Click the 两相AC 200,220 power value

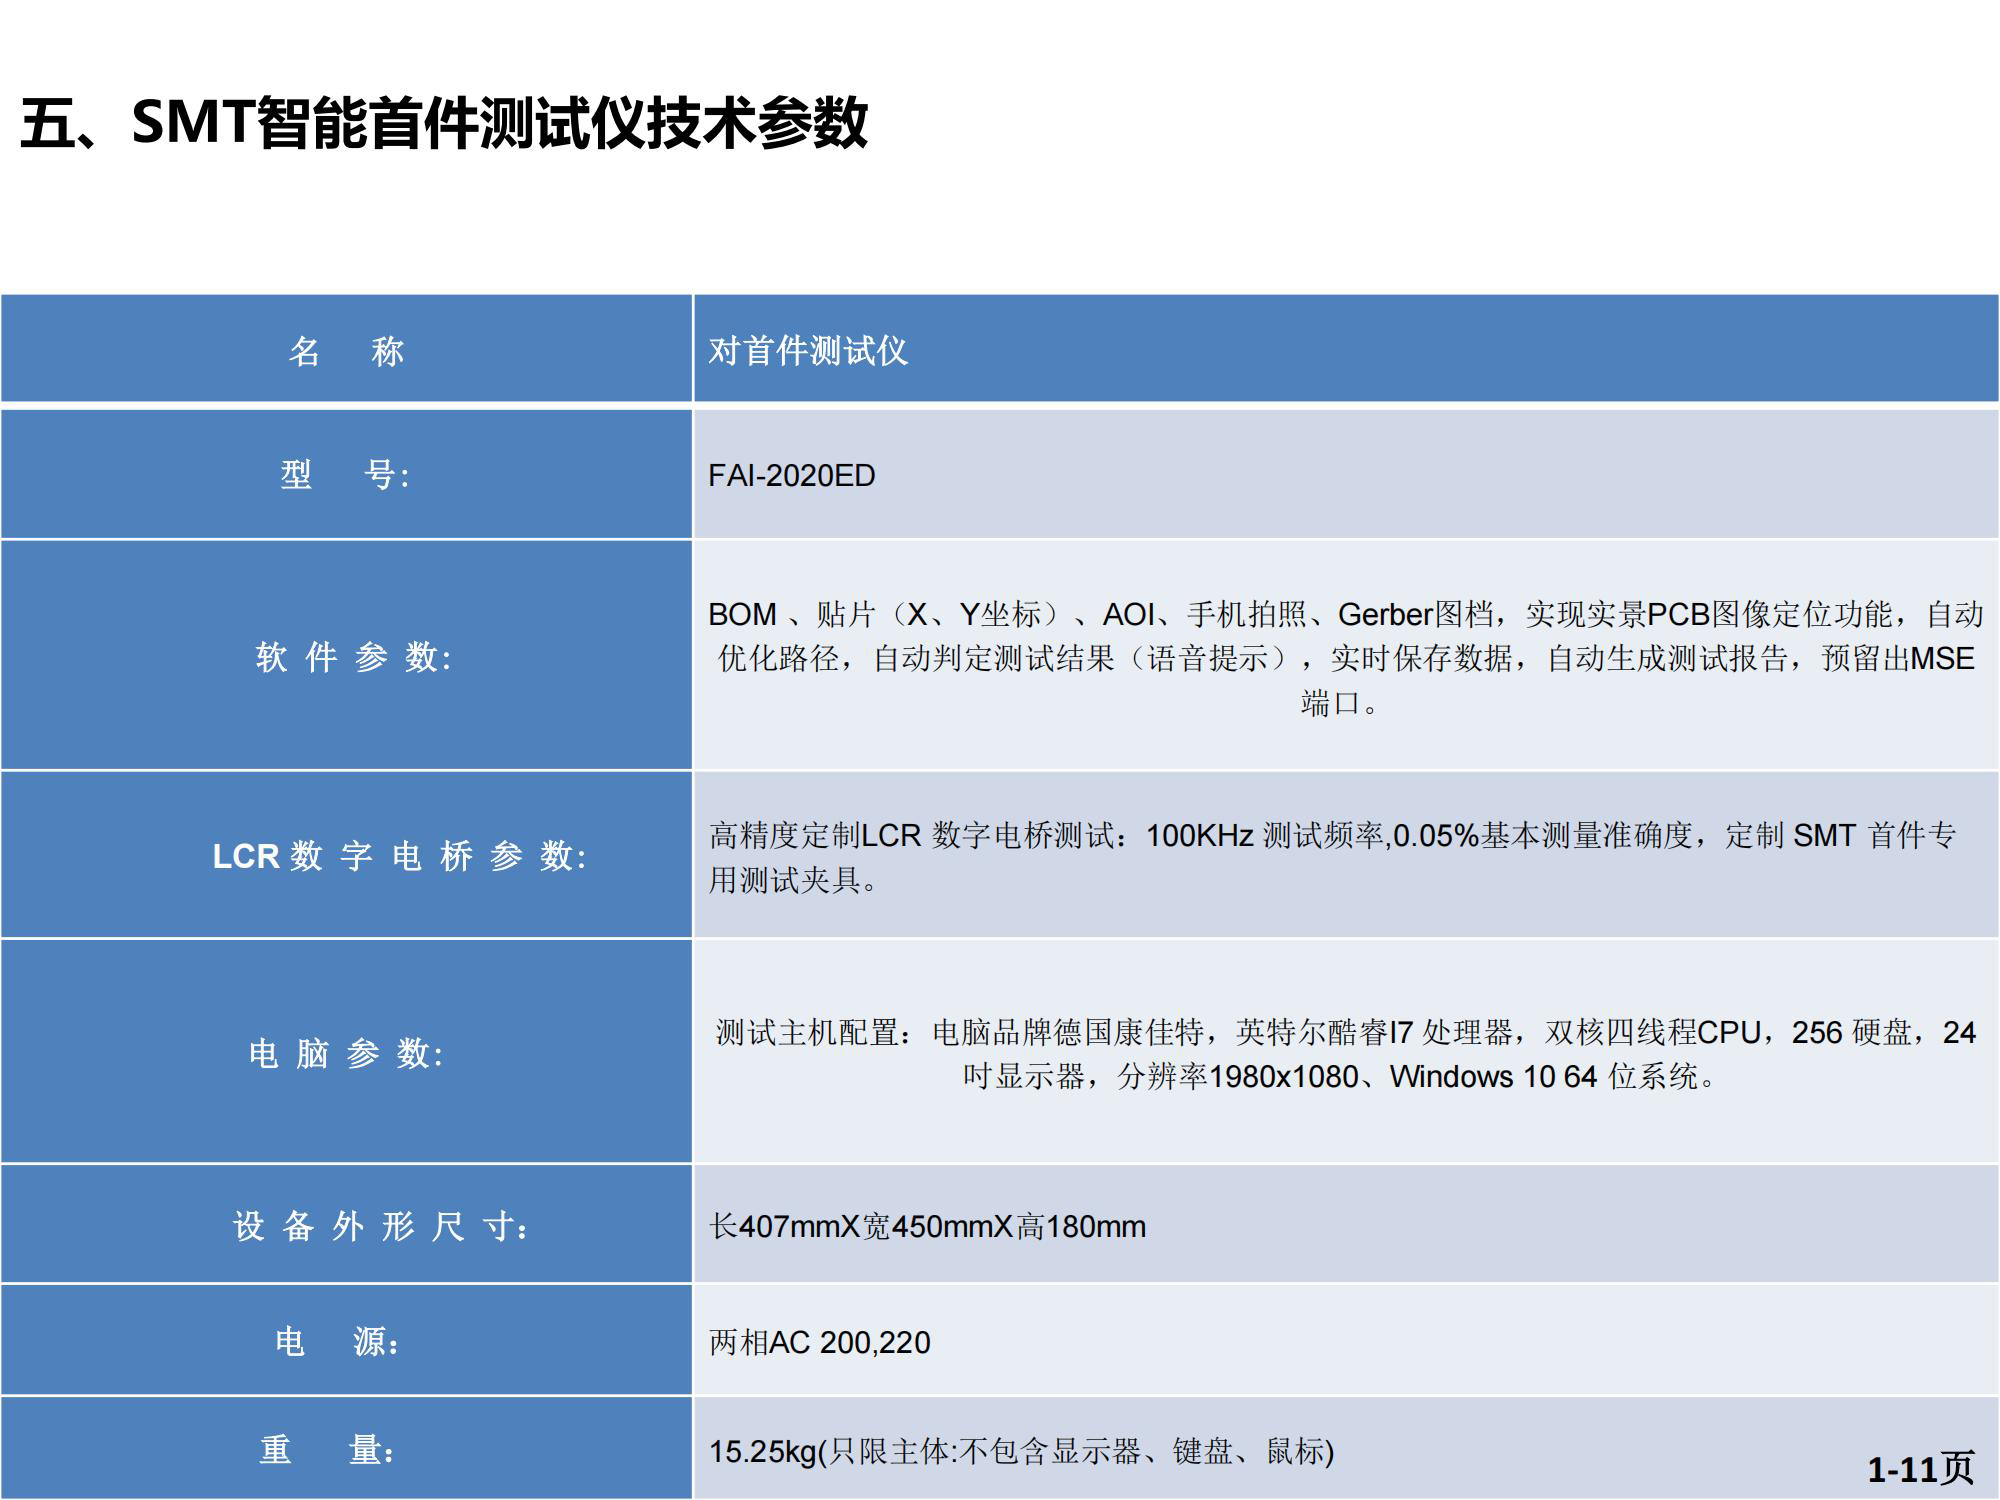pos(819,1343)
